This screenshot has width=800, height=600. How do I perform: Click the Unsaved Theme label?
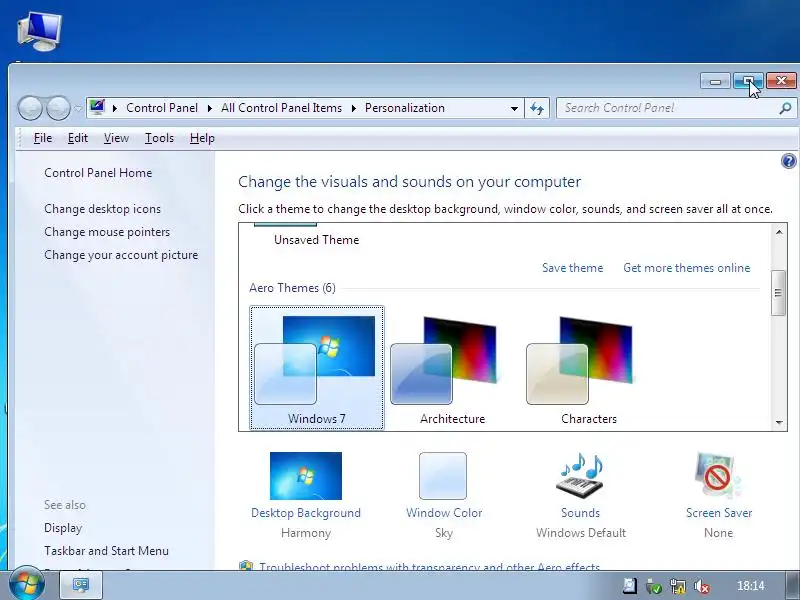[316, 240]
